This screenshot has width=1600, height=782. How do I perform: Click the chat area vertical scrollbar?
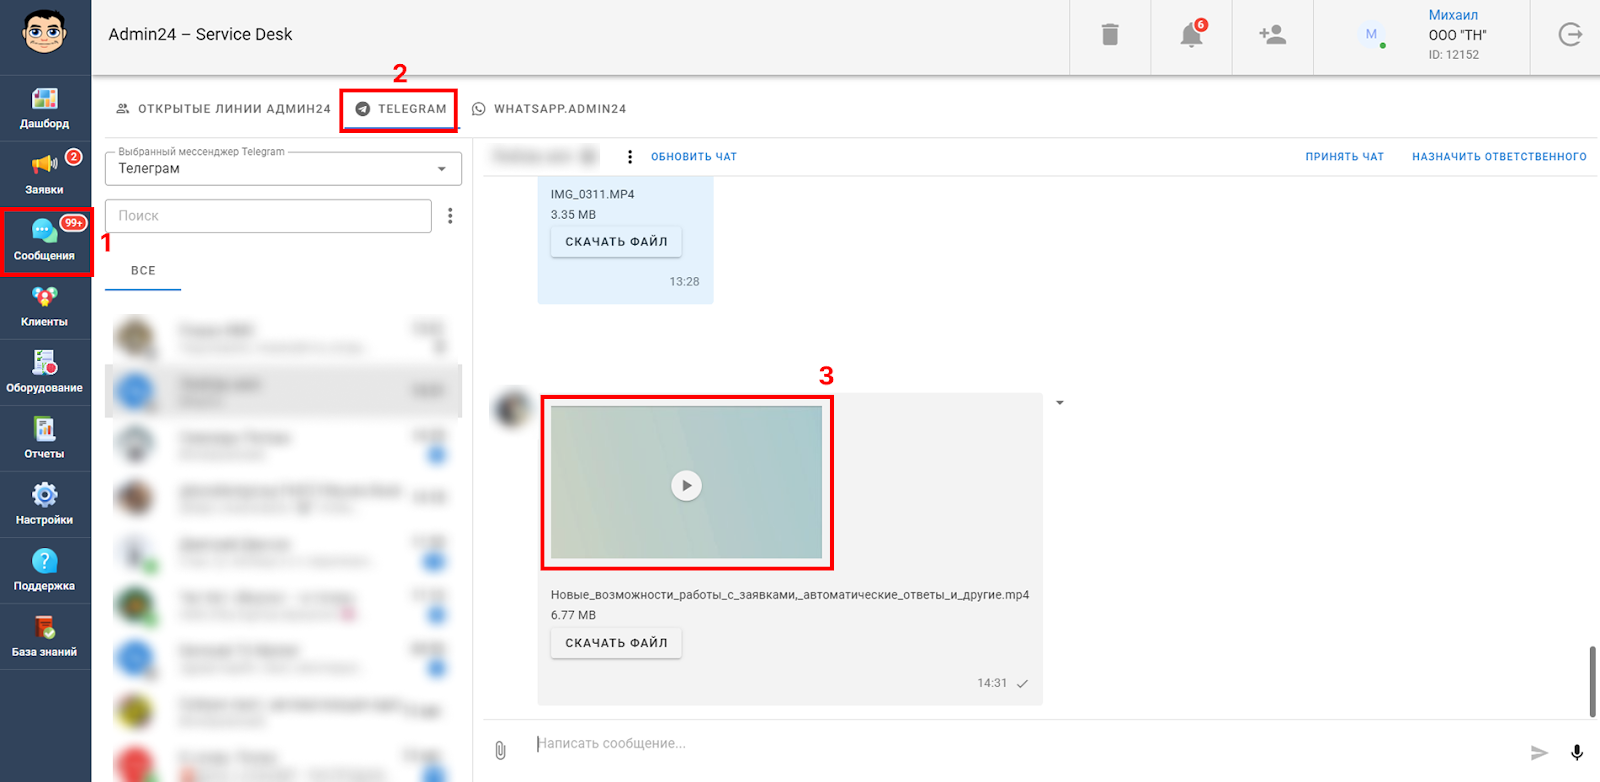click(1592, 681)
